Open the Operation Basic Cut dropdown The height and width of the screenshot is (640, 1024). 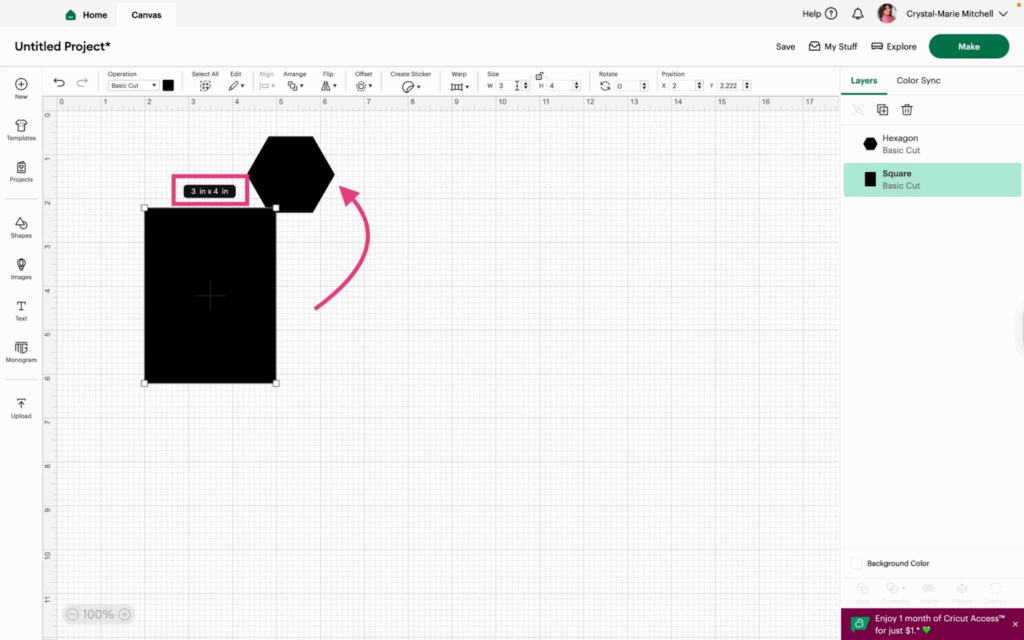click(x=133, y=86)
